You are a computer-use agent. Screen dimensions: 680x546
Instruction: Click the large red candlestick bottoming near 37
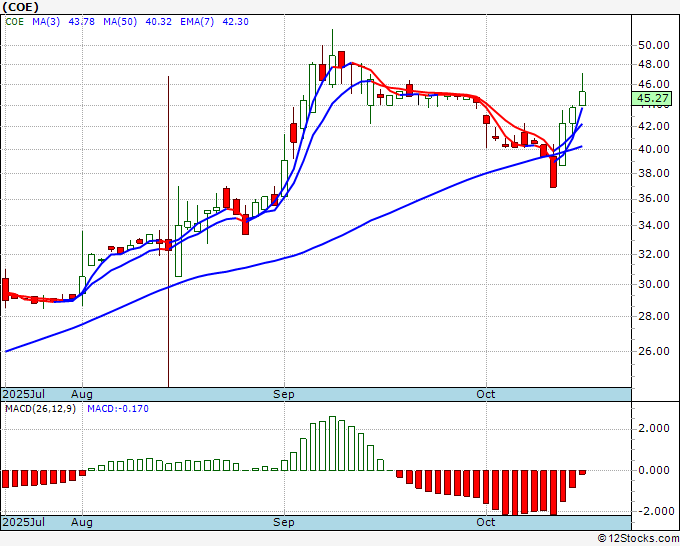[x=553, y=172]
